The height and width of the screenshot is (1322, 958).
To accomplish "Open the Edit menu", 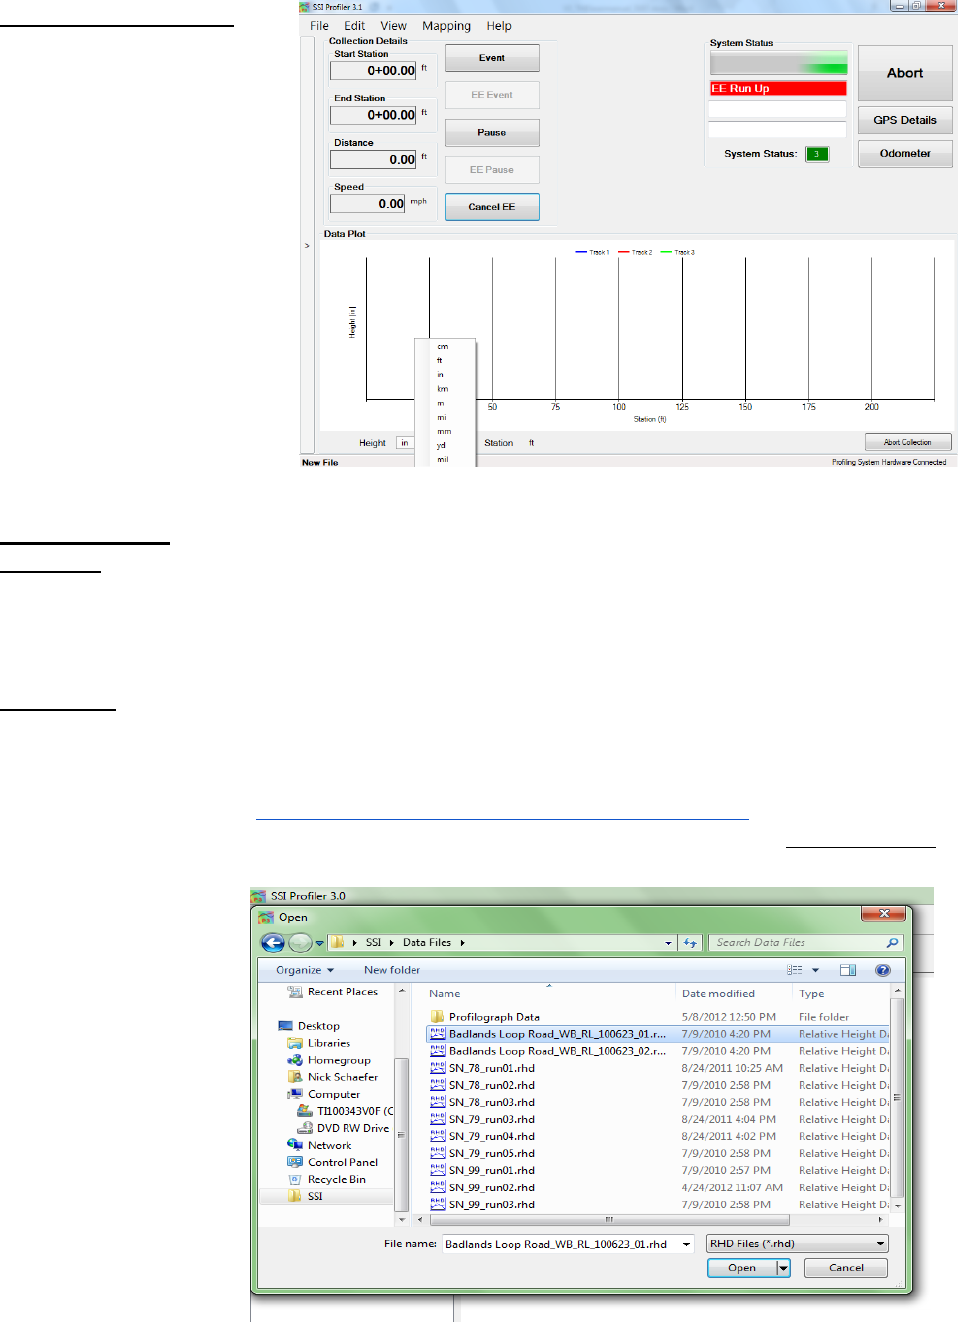I will coord(354,26).
